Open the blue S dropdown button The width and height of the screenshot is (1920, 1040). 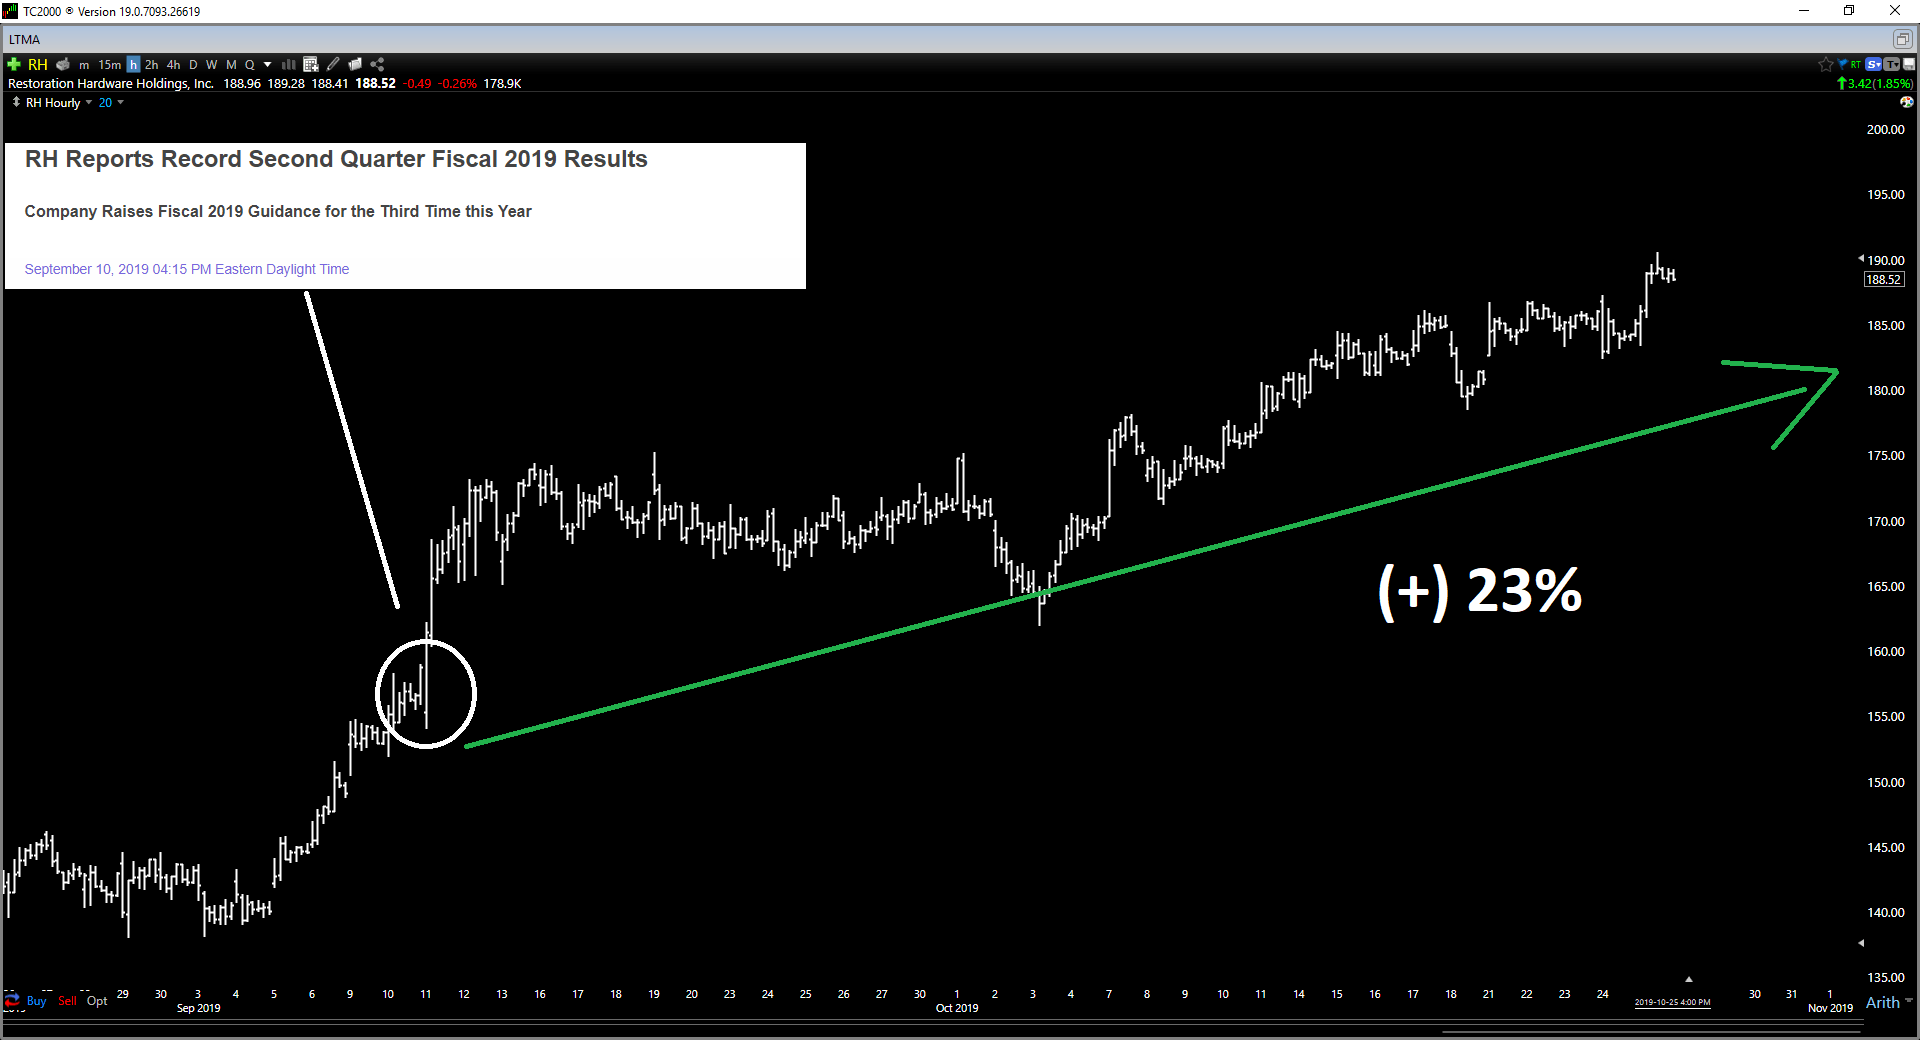(x=1874, y=64)
